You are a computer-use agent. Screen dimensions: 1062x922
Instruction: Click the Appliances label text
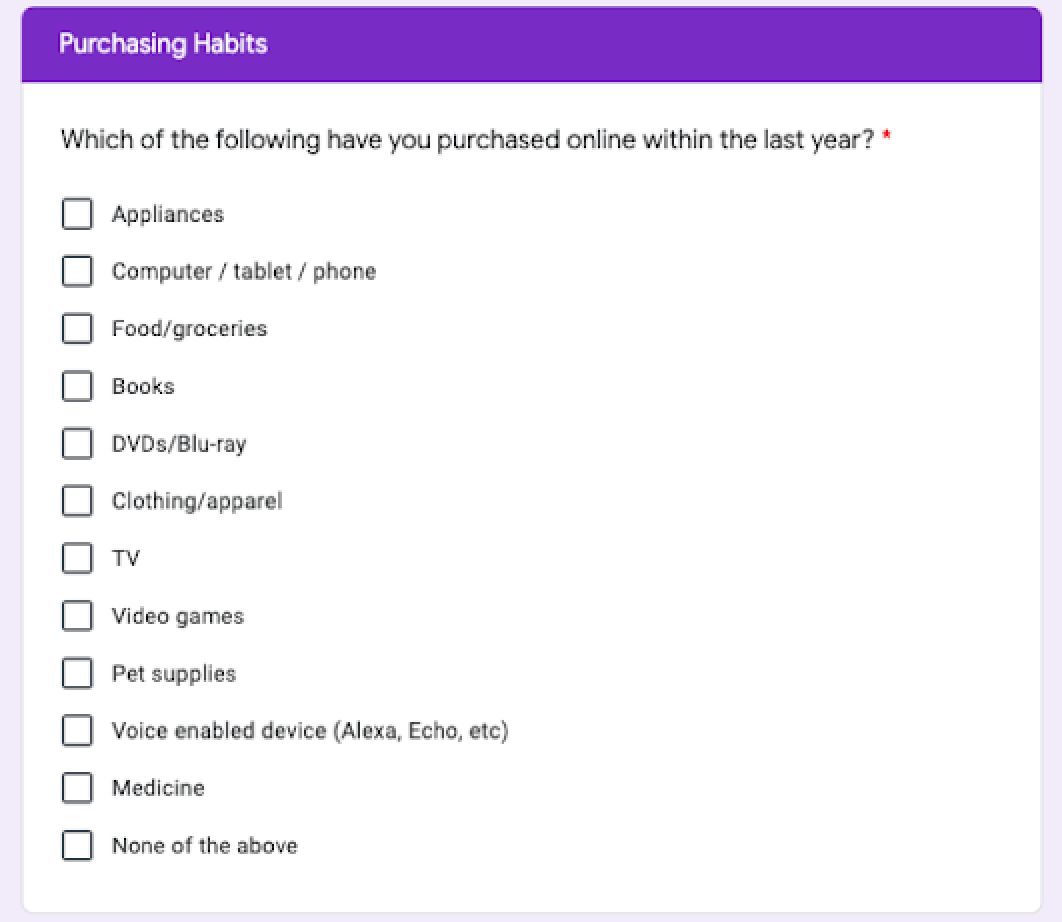(168, 215)
